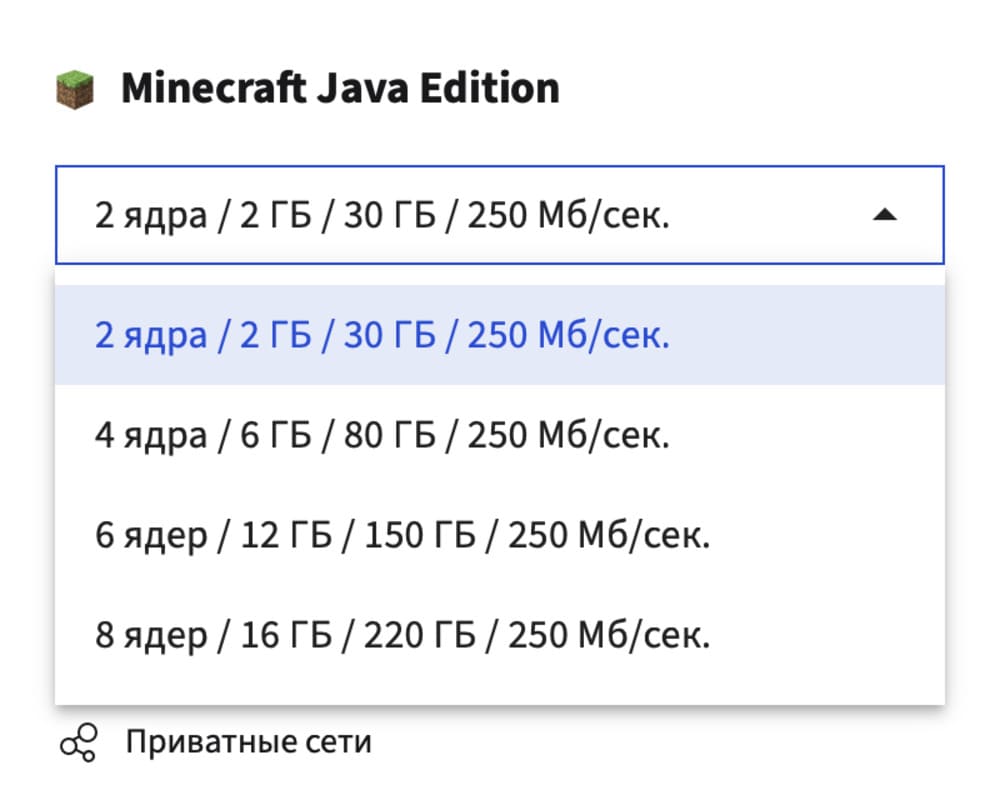Pick the 6 ядер / 12 ГБ option
1000x790 pixels.
[402, 535]
